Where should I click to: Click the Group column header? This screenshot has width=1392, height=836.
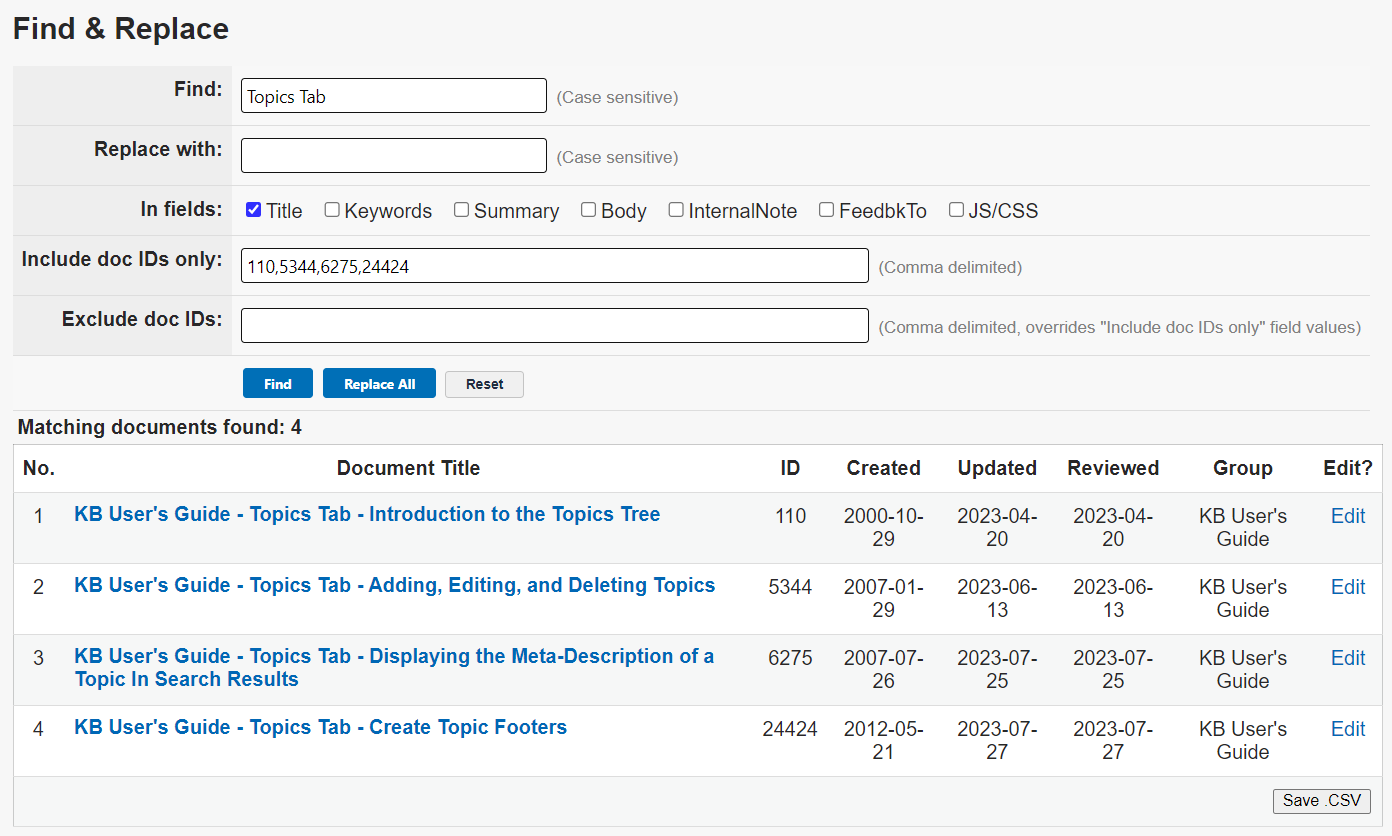[x=1243, y=468]
